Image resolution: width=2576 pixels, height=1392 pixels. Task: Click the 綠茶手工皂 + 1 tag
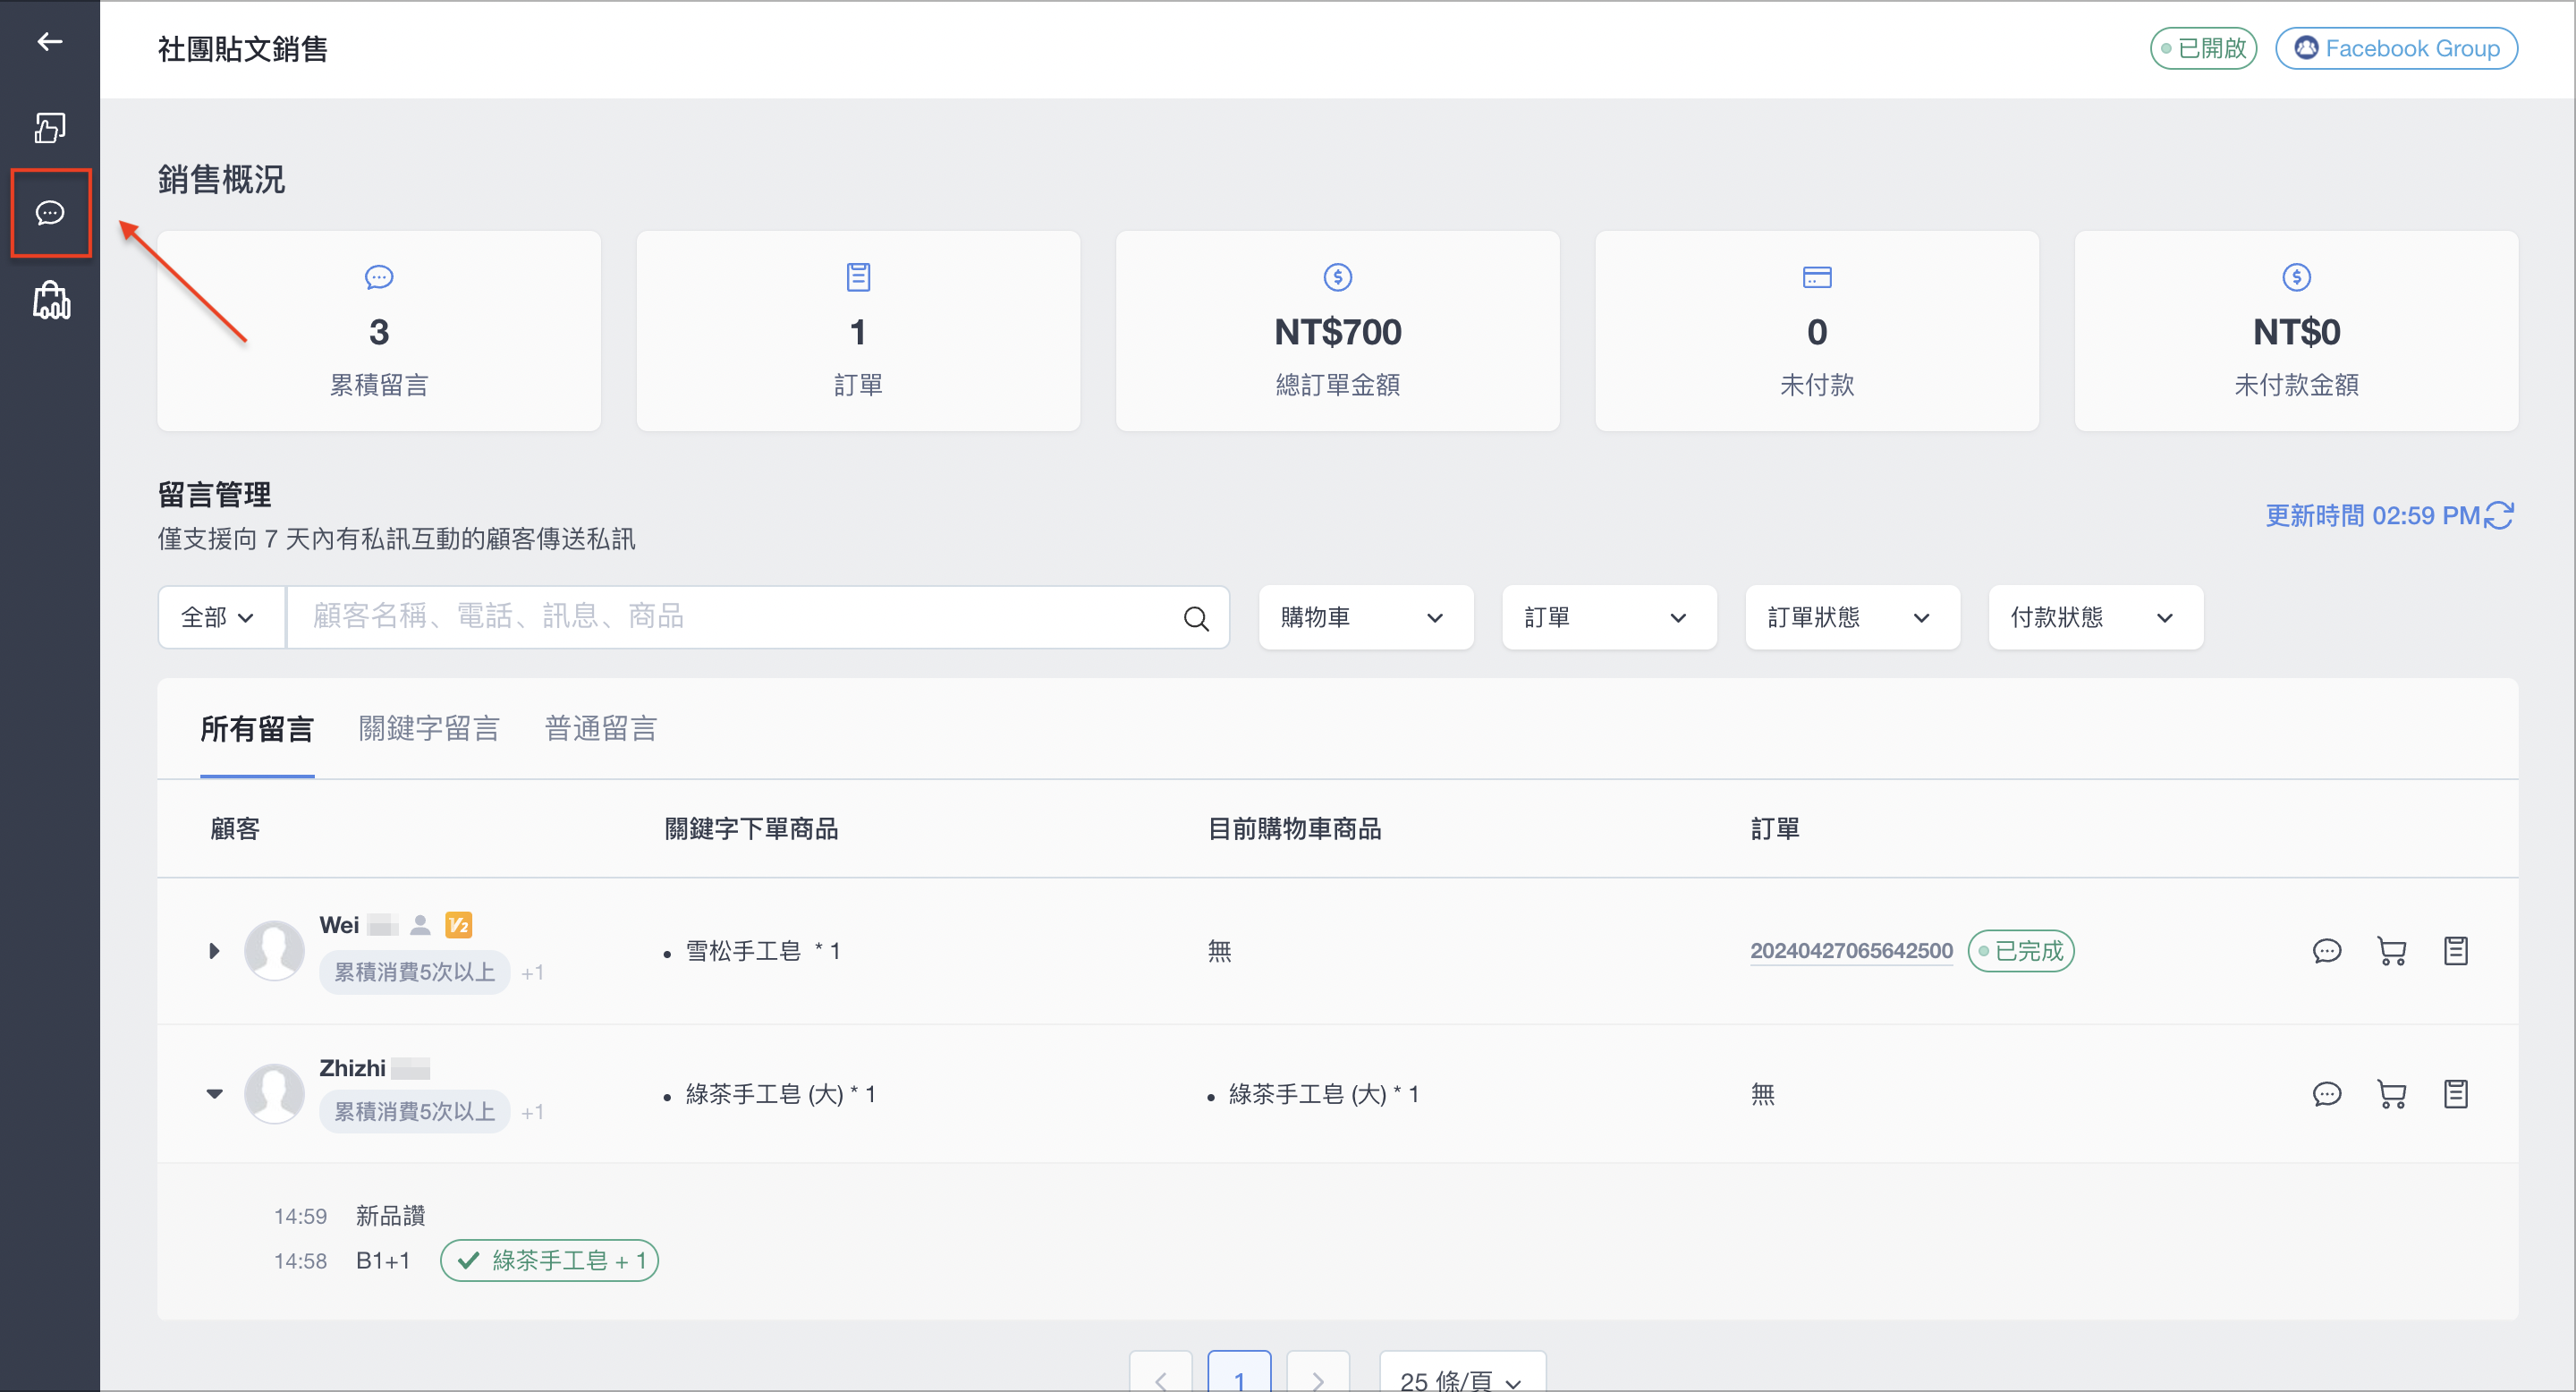549,1261
